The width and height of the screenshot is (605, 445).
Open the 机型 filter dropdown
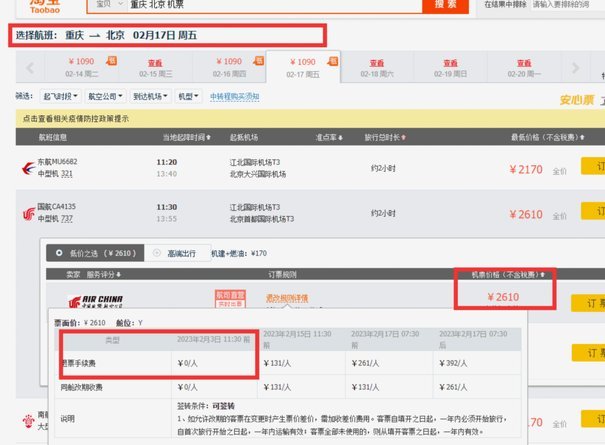point(188,96)
